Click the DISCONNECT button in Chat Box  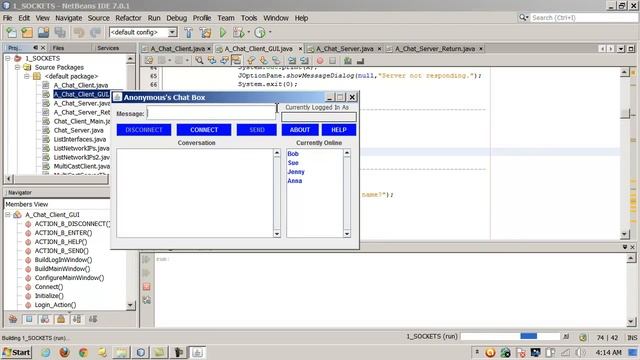144,130
